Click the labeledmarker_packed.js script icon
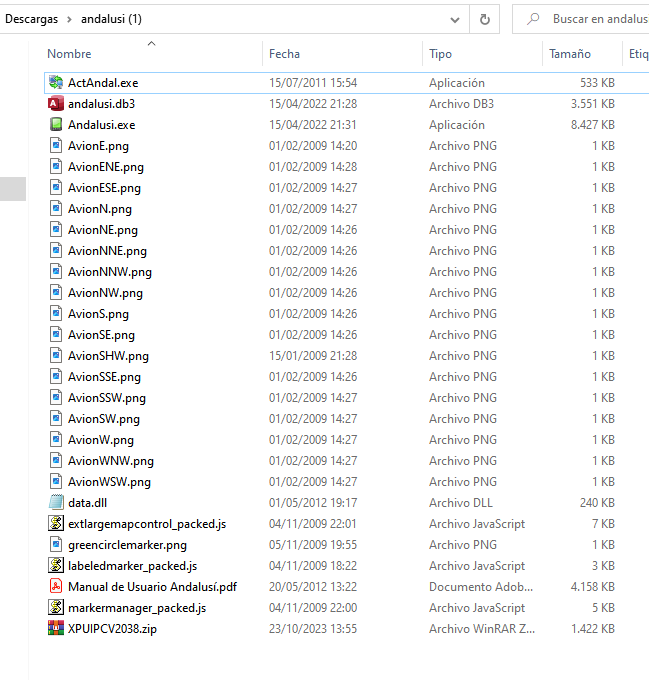Screen dimensions: 649x680 (x=55, y=566)
